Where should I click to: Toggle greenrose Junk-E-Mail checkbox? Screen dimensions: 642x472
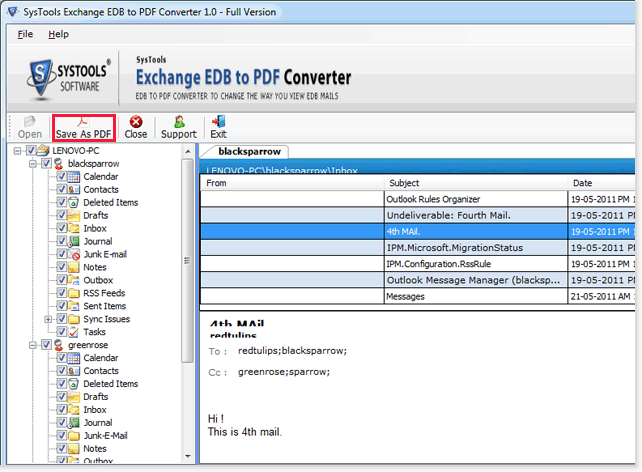click(x=61, y=436)
